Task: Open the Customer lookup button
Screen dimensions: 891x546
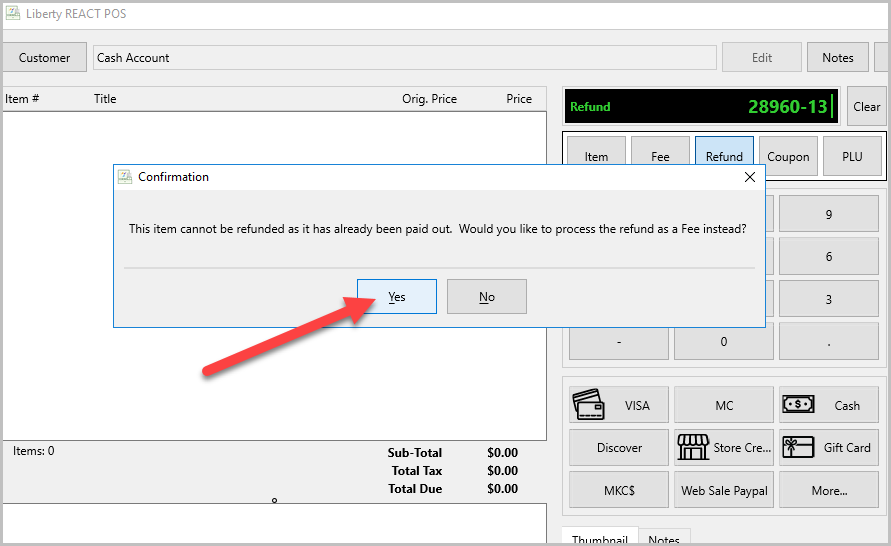Action: pyautogui.click(x=44, y=57)
